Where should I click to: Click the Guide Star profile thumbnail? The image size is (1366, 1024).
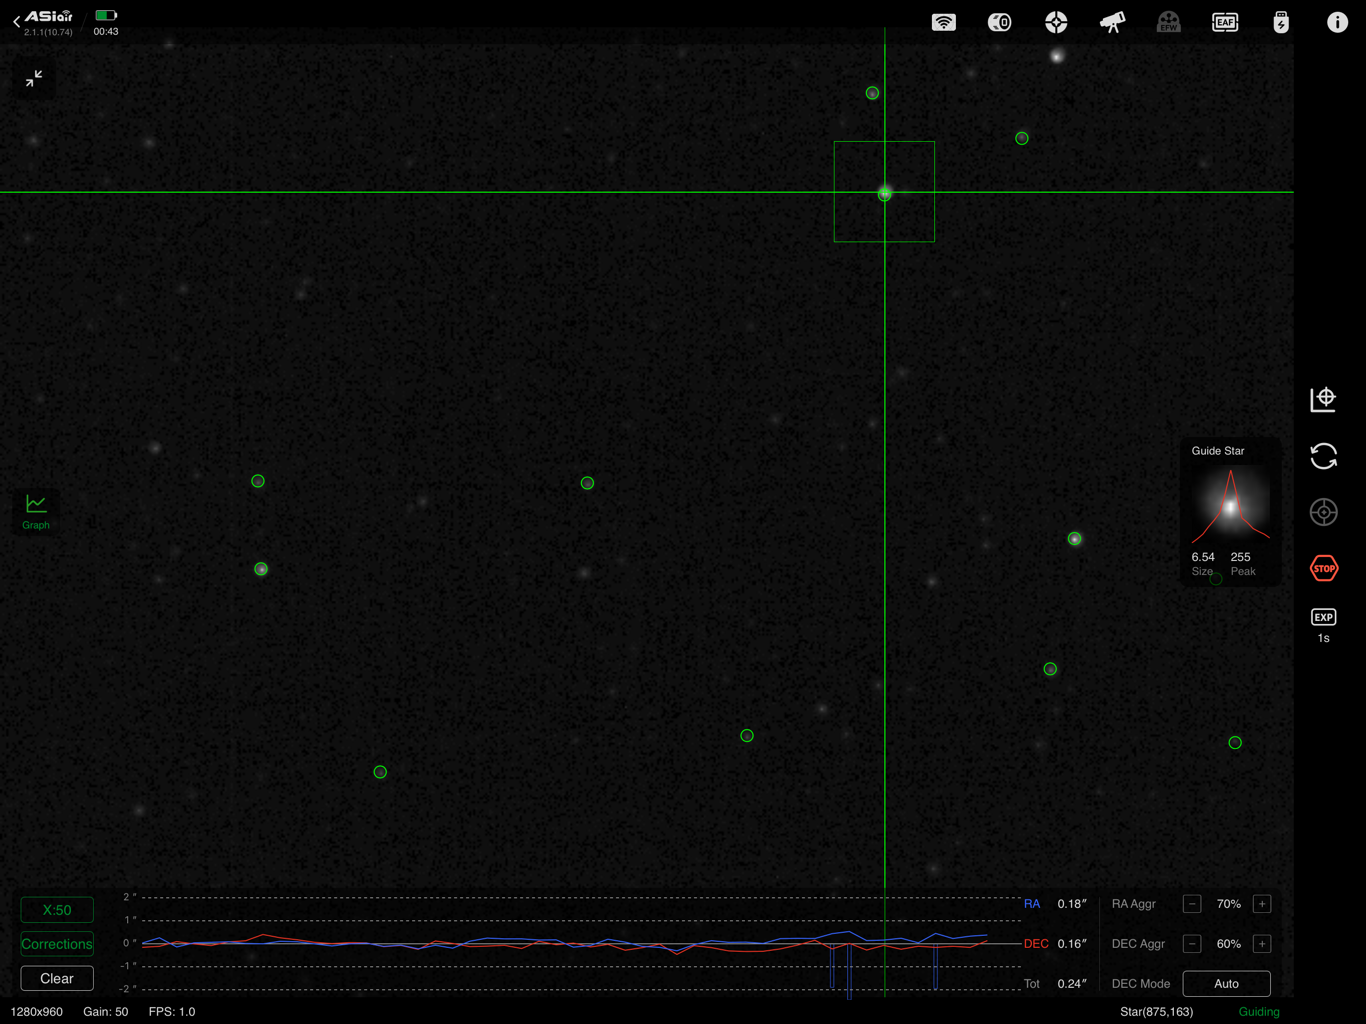(x=1230, y=506)
